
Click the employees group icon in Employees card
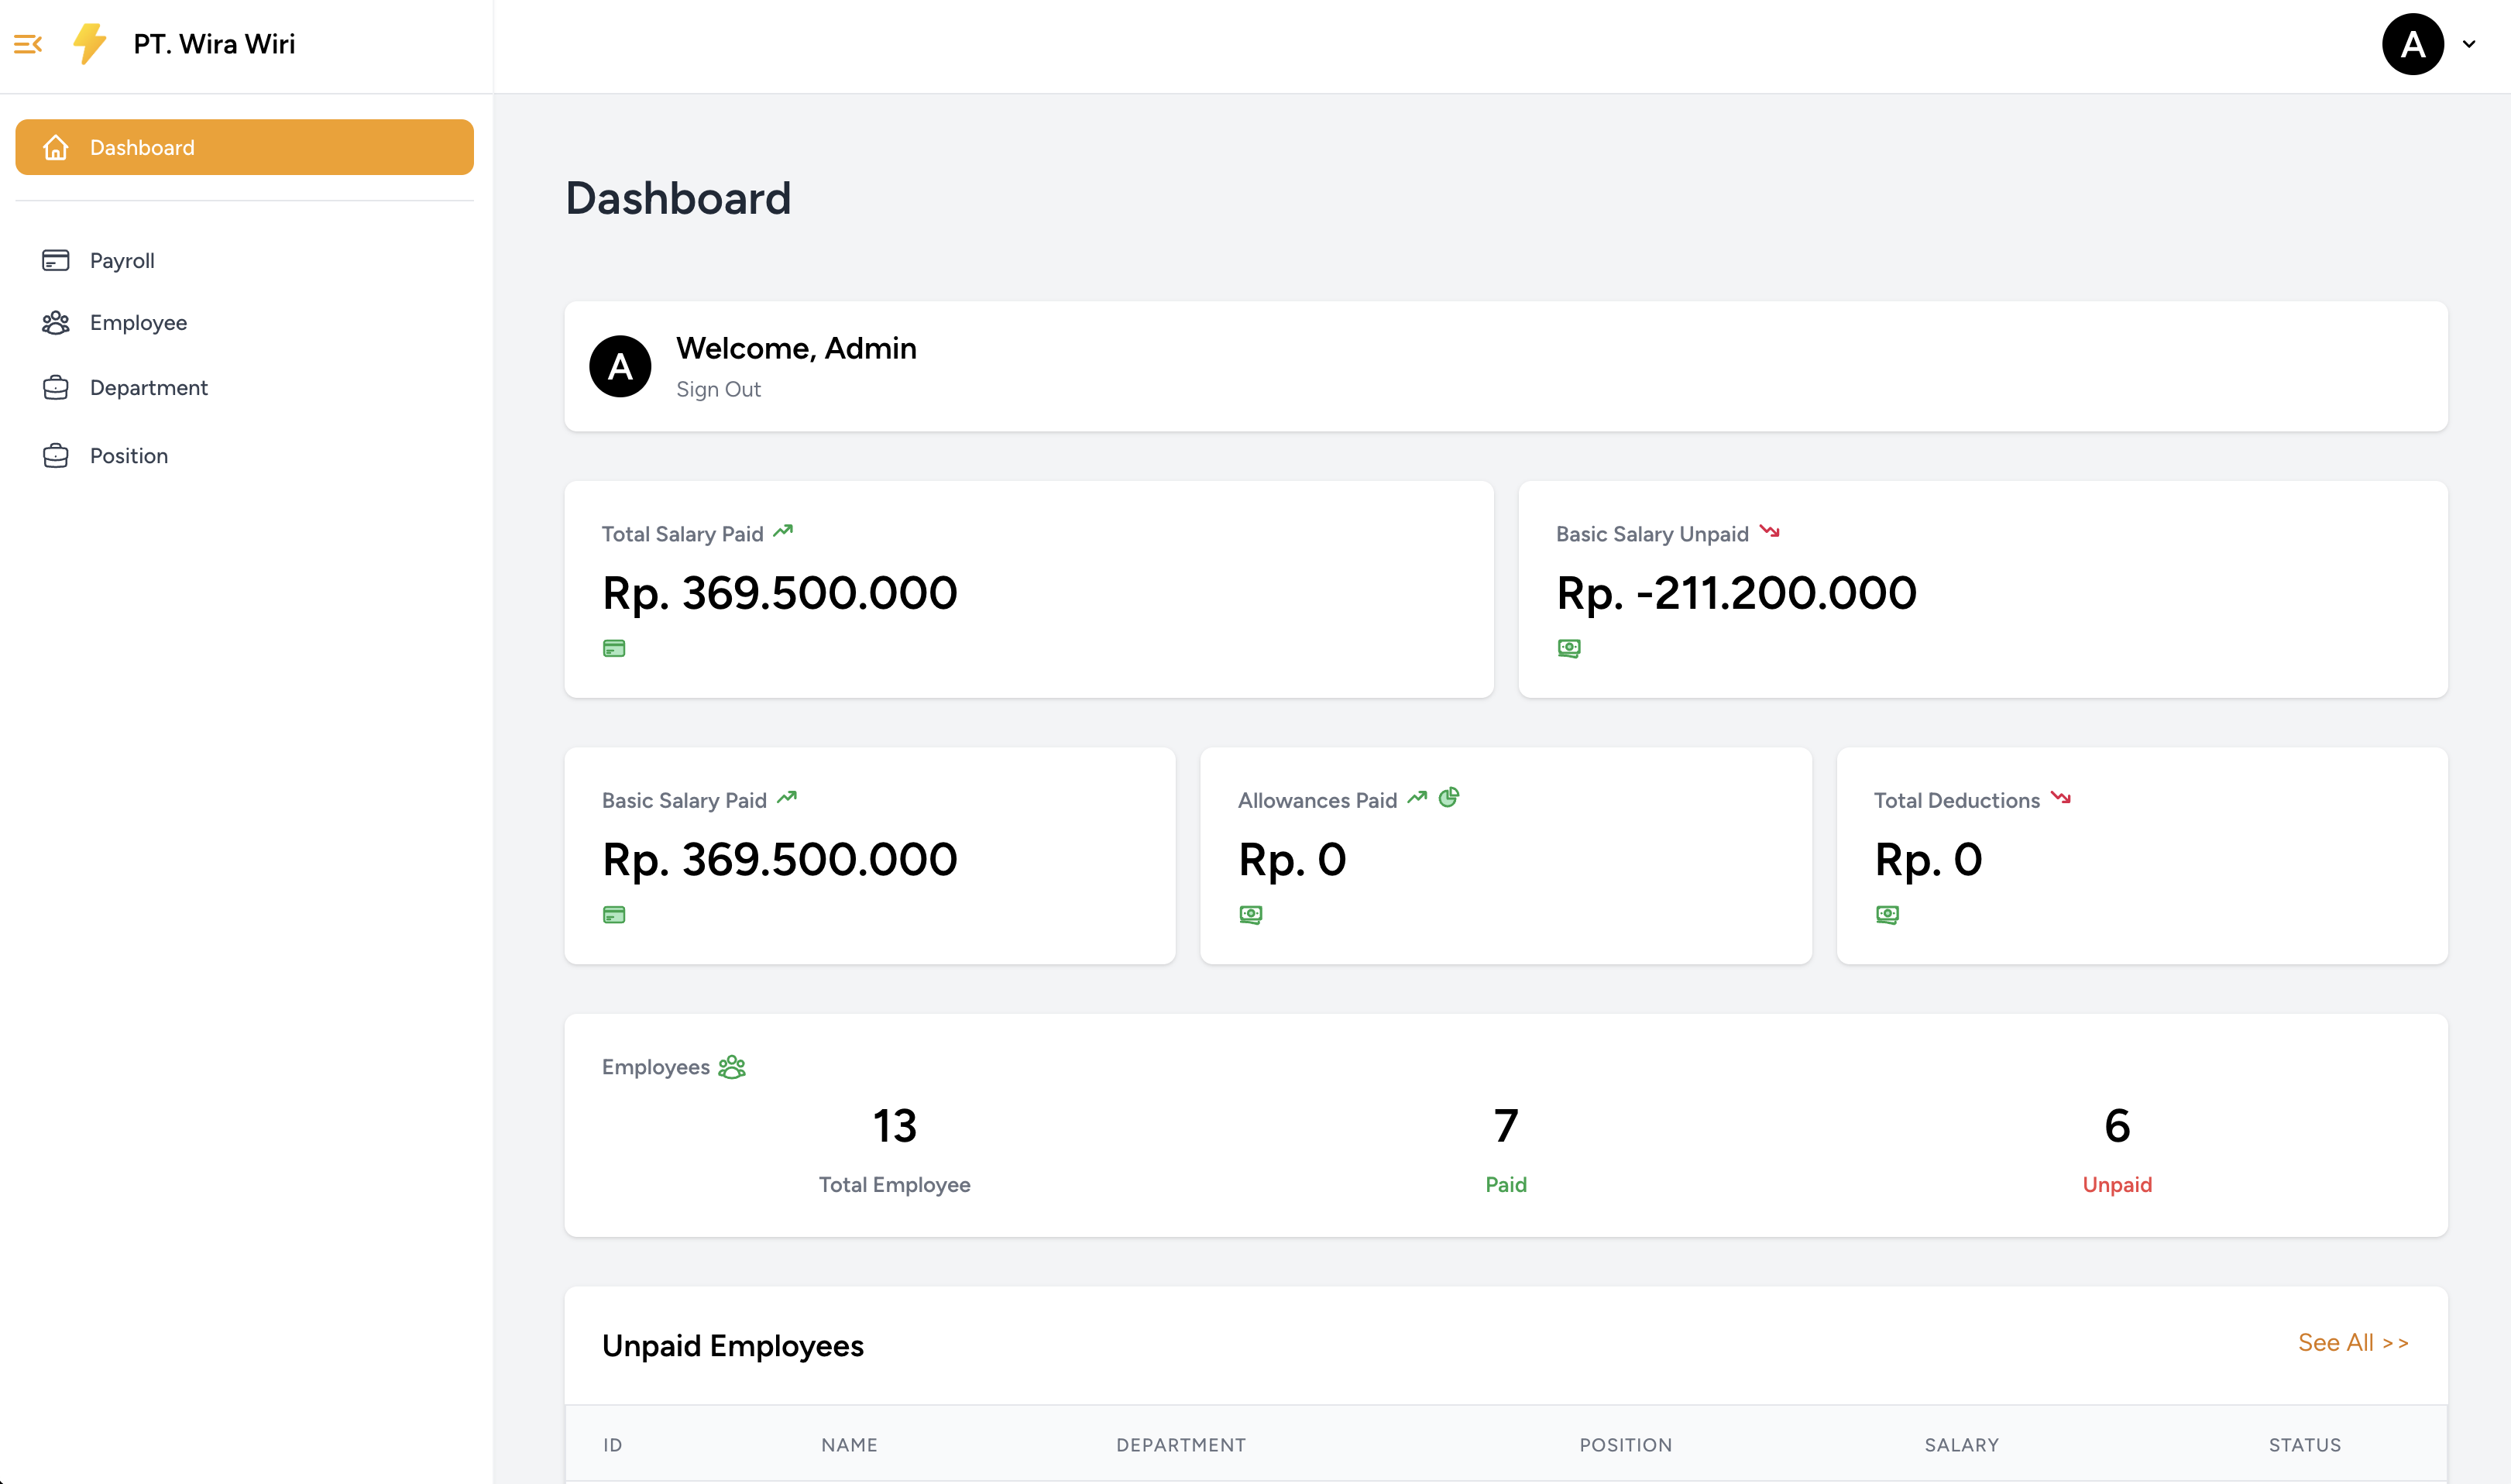pyautogui.click(x=733, y=1066)
